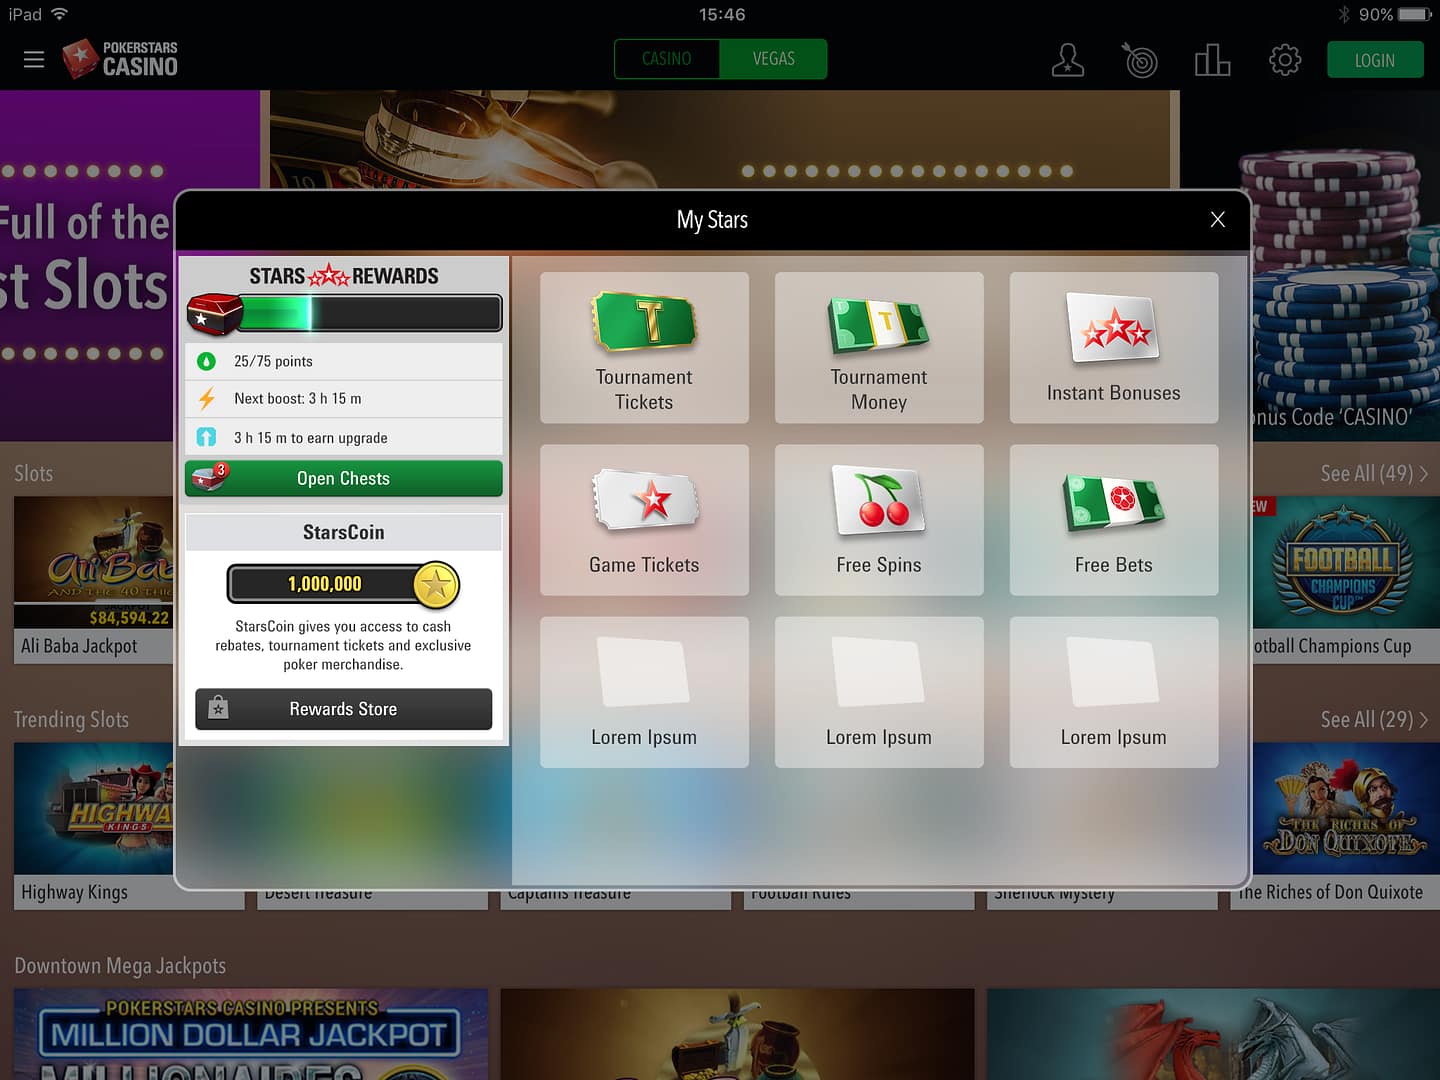Open the Rewards Store
The width and height of the screenshot is (1440, 1080).
343,709
